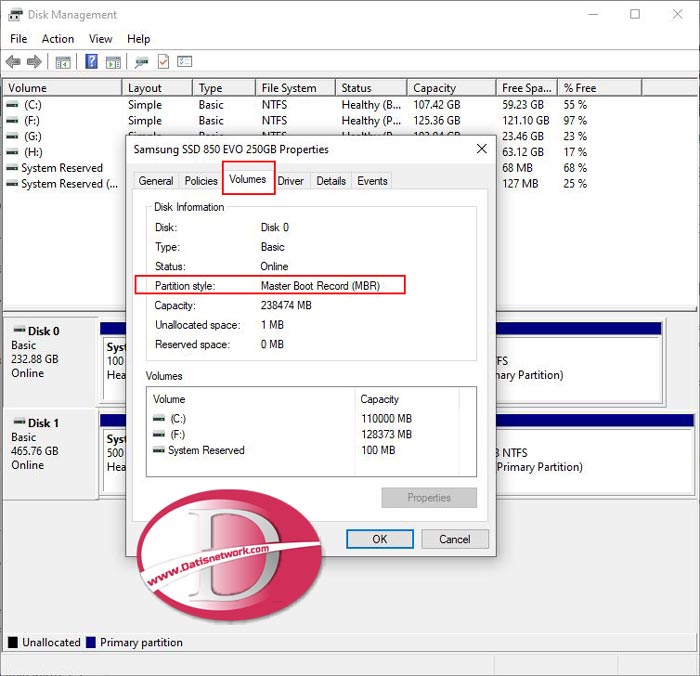Viewport: 700px width, 676px height.
Task: Open the View menu
Action: [100, 39]
